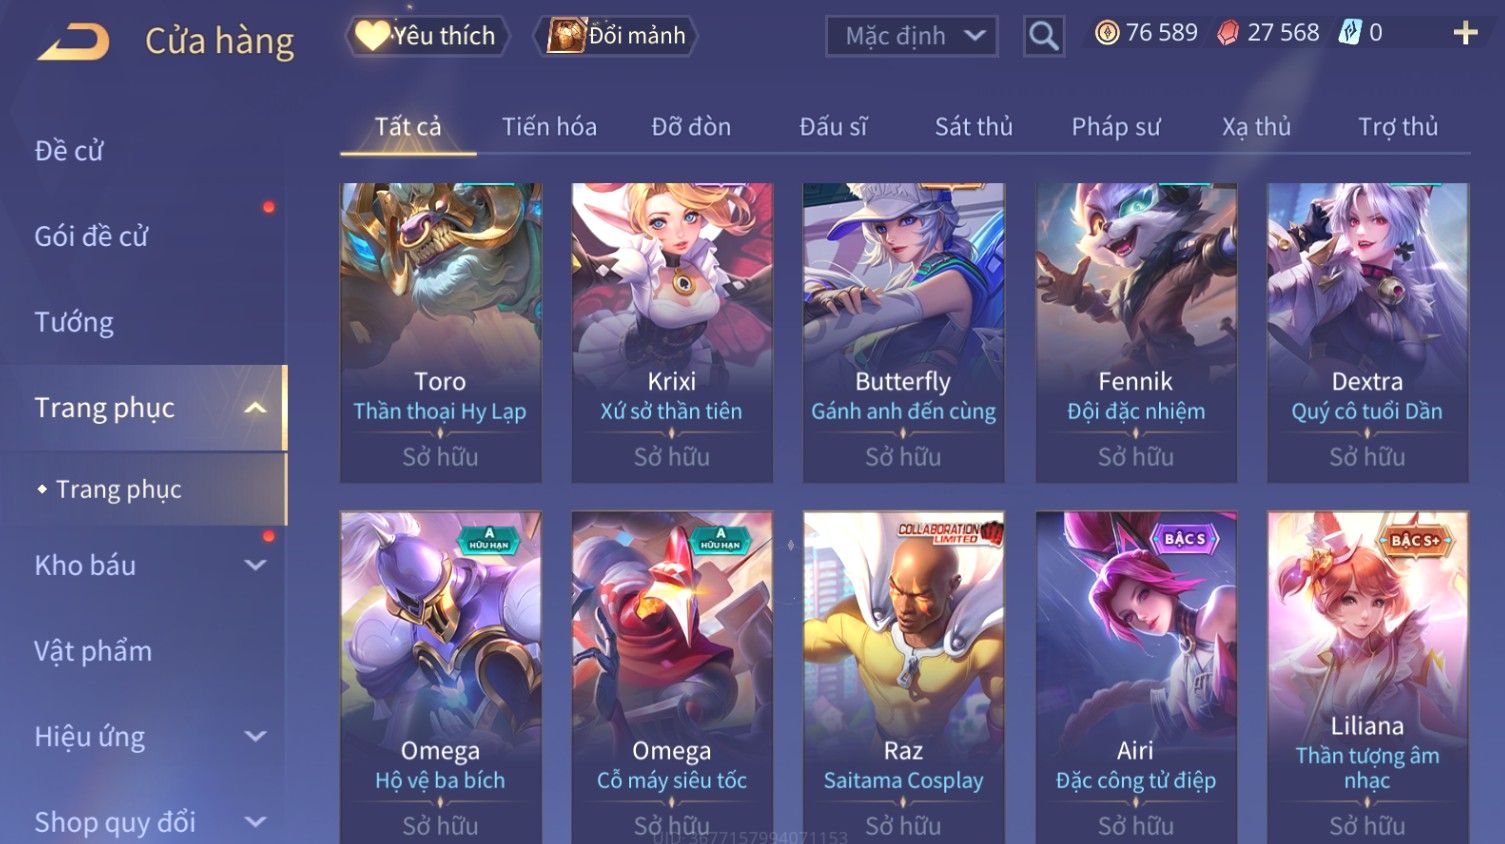Switch to the Sát thủ tab
1505x844 pixels.
coord(973,127)
